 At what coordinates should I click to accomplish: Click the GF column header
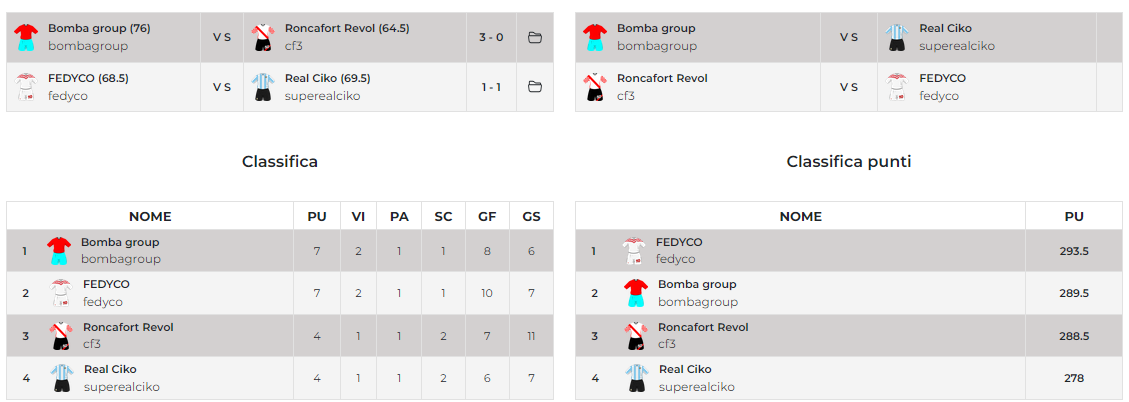point(487,216)
